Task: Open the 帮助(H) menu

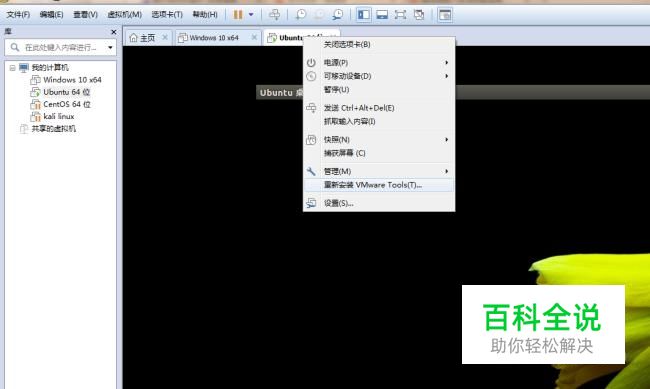Action: tap(205, 15)
